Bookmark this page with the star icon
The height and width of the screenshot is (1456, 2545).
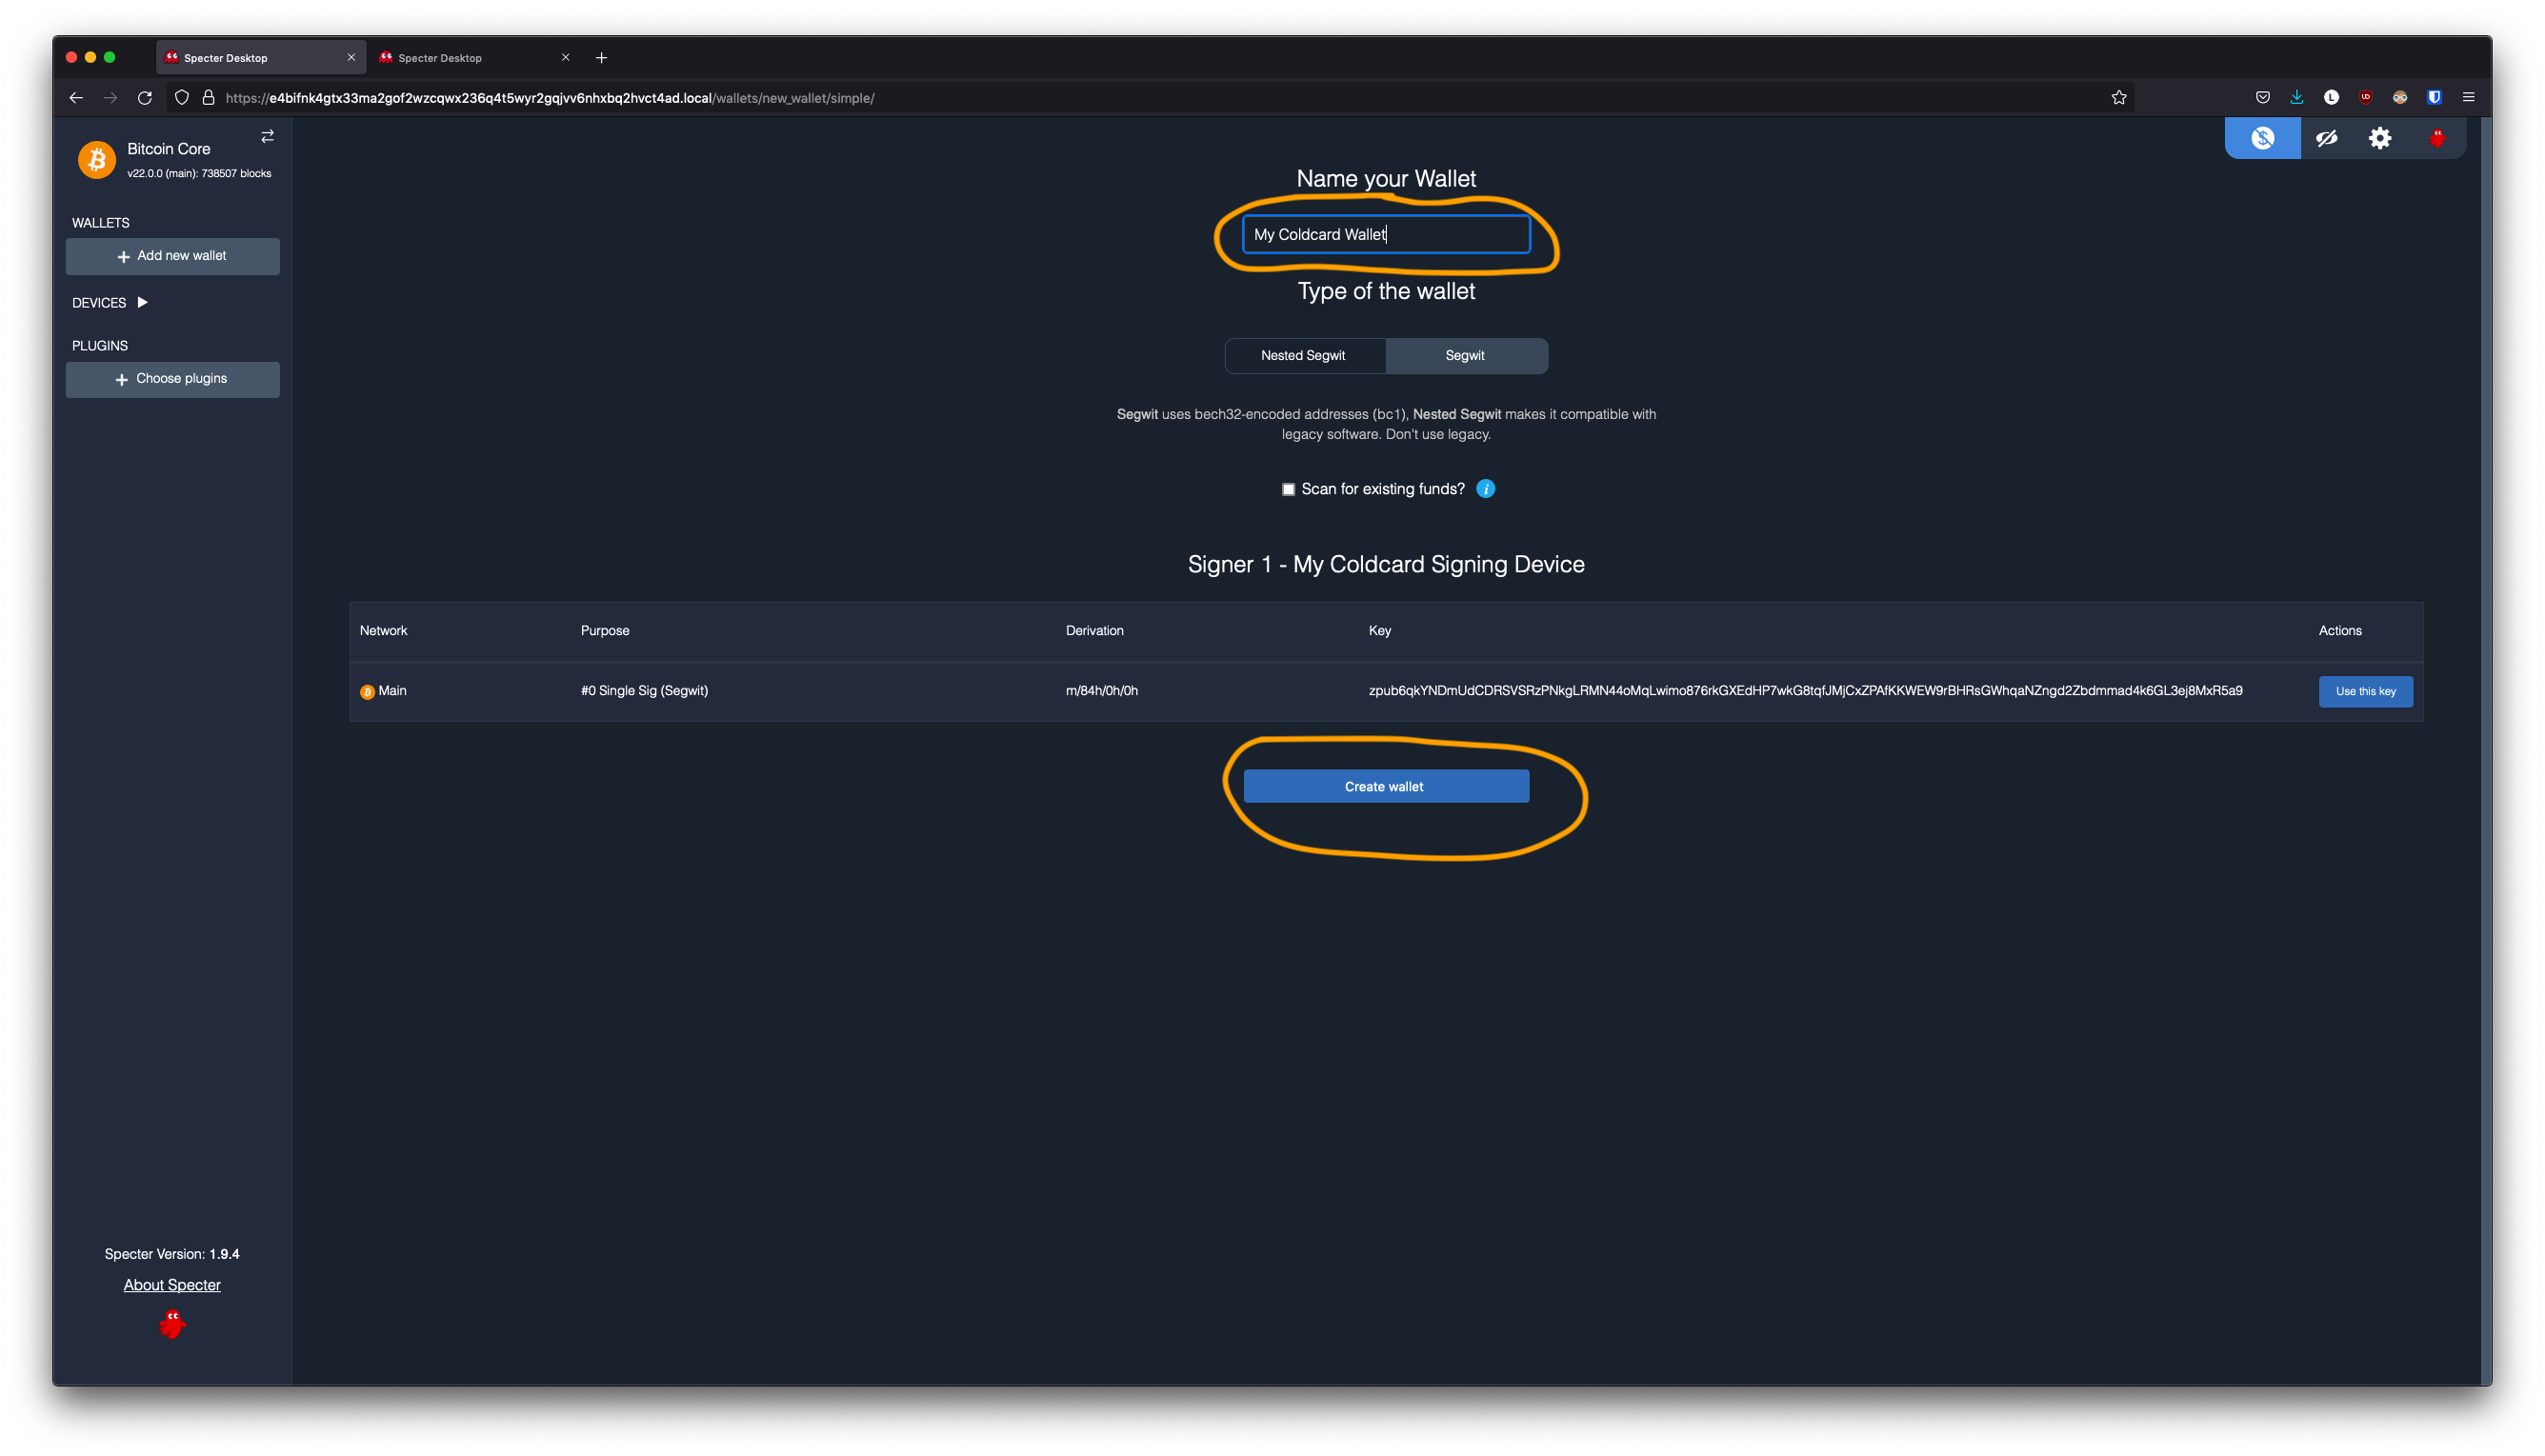click(x=2118, y=97)
